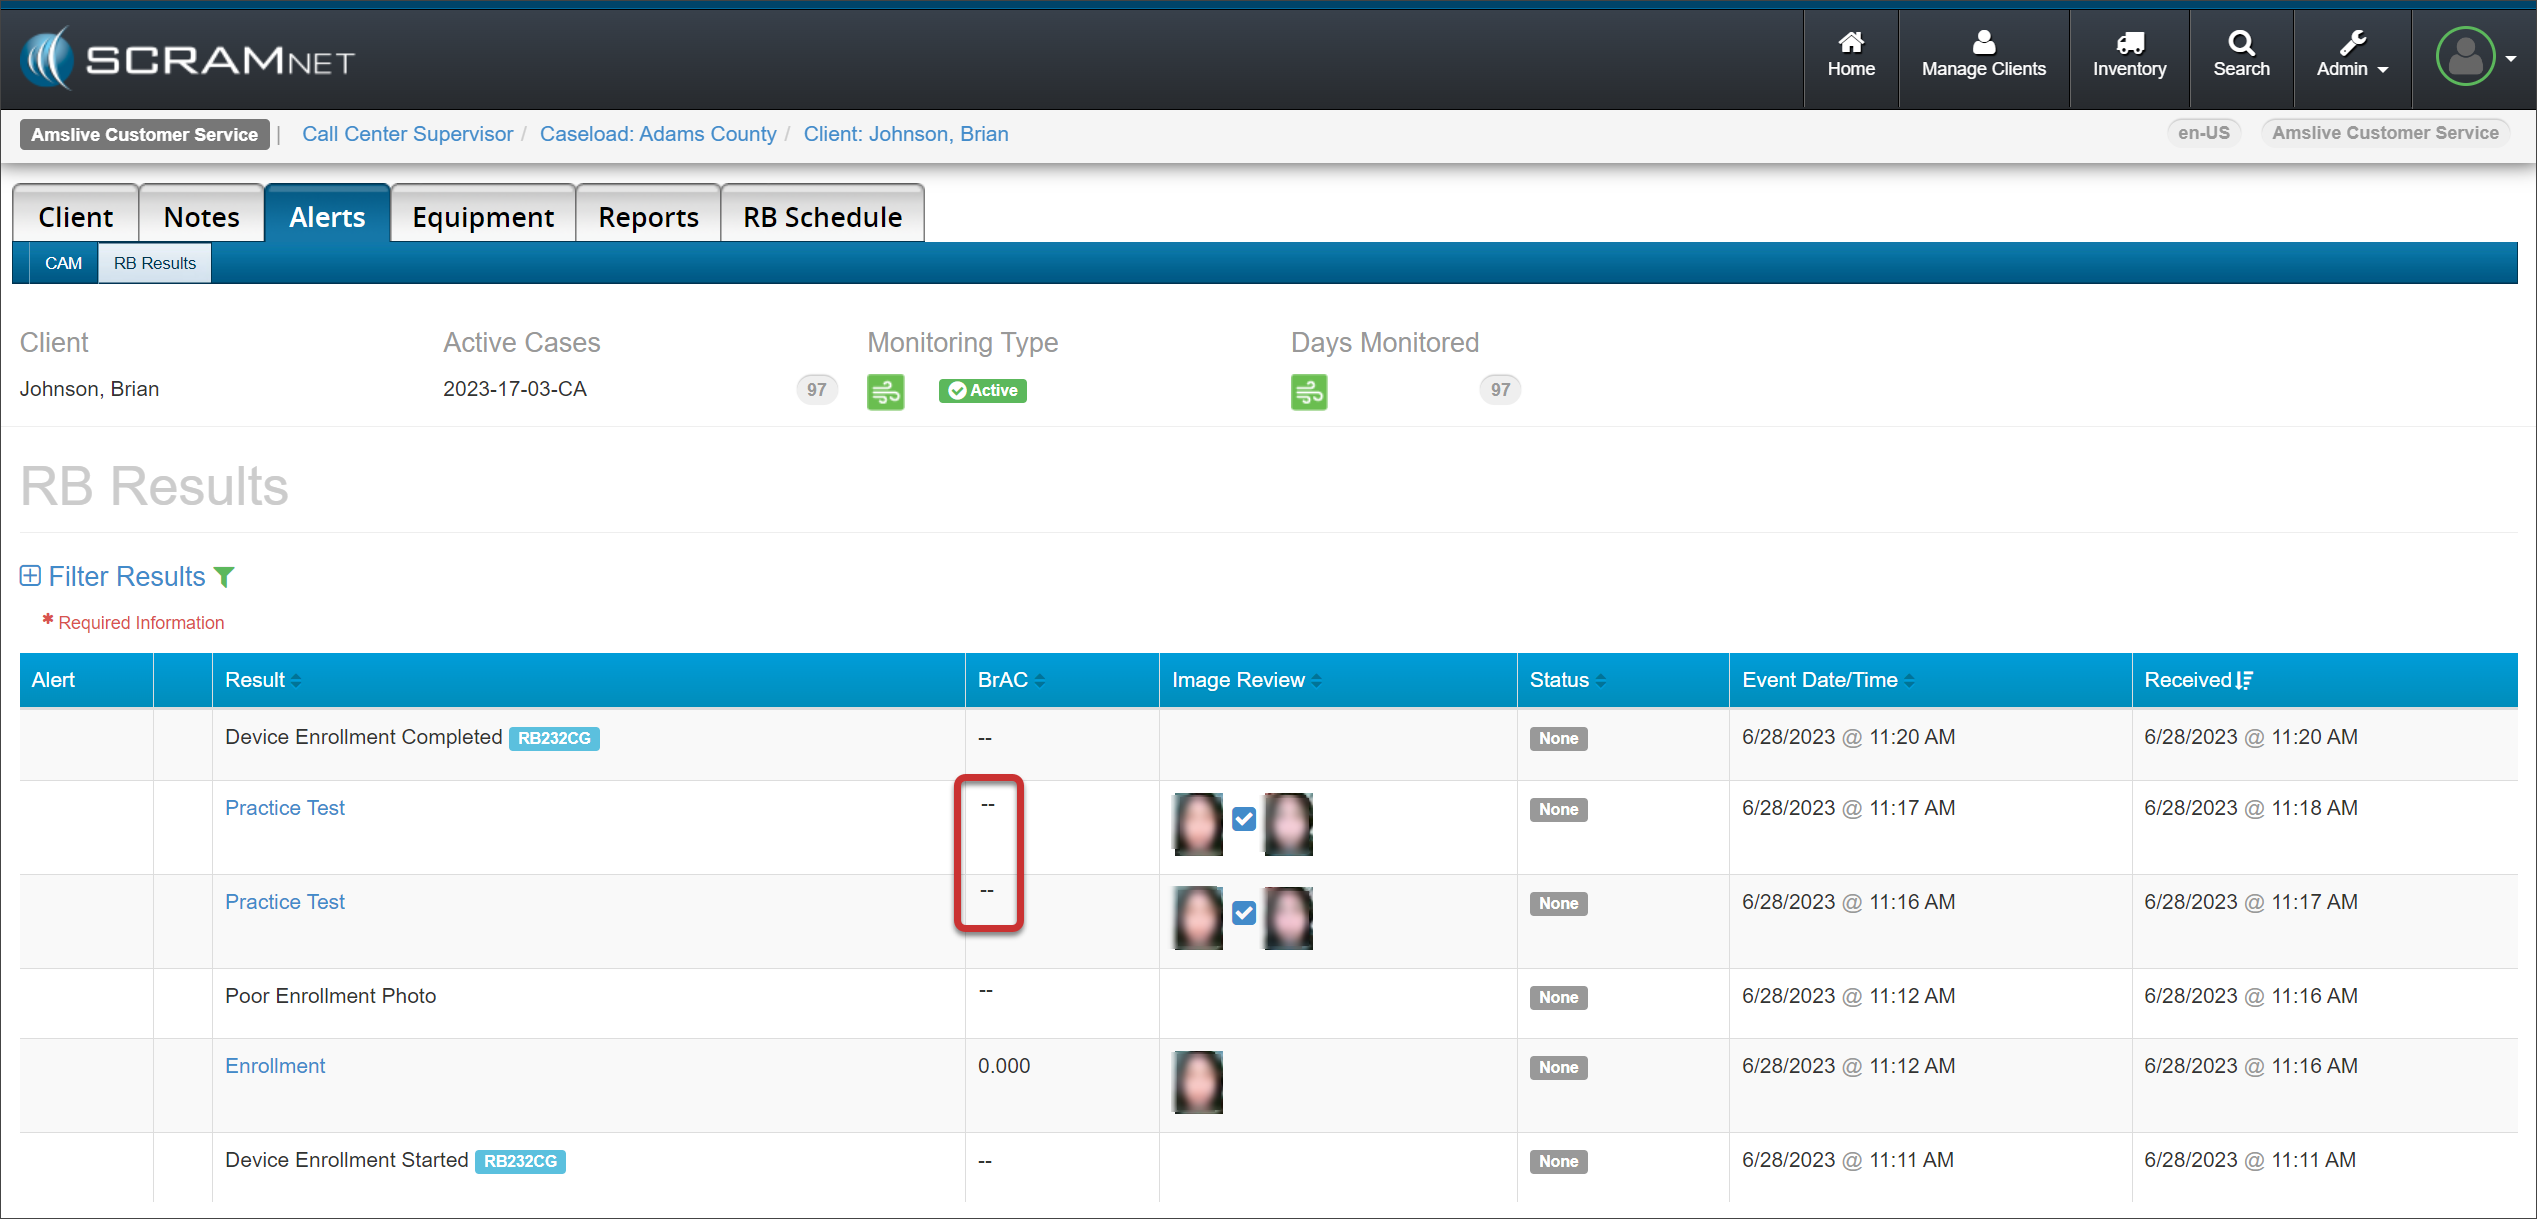
Task: Go to Caseload: Adams County breadcrumb
Action: (657, 134)
